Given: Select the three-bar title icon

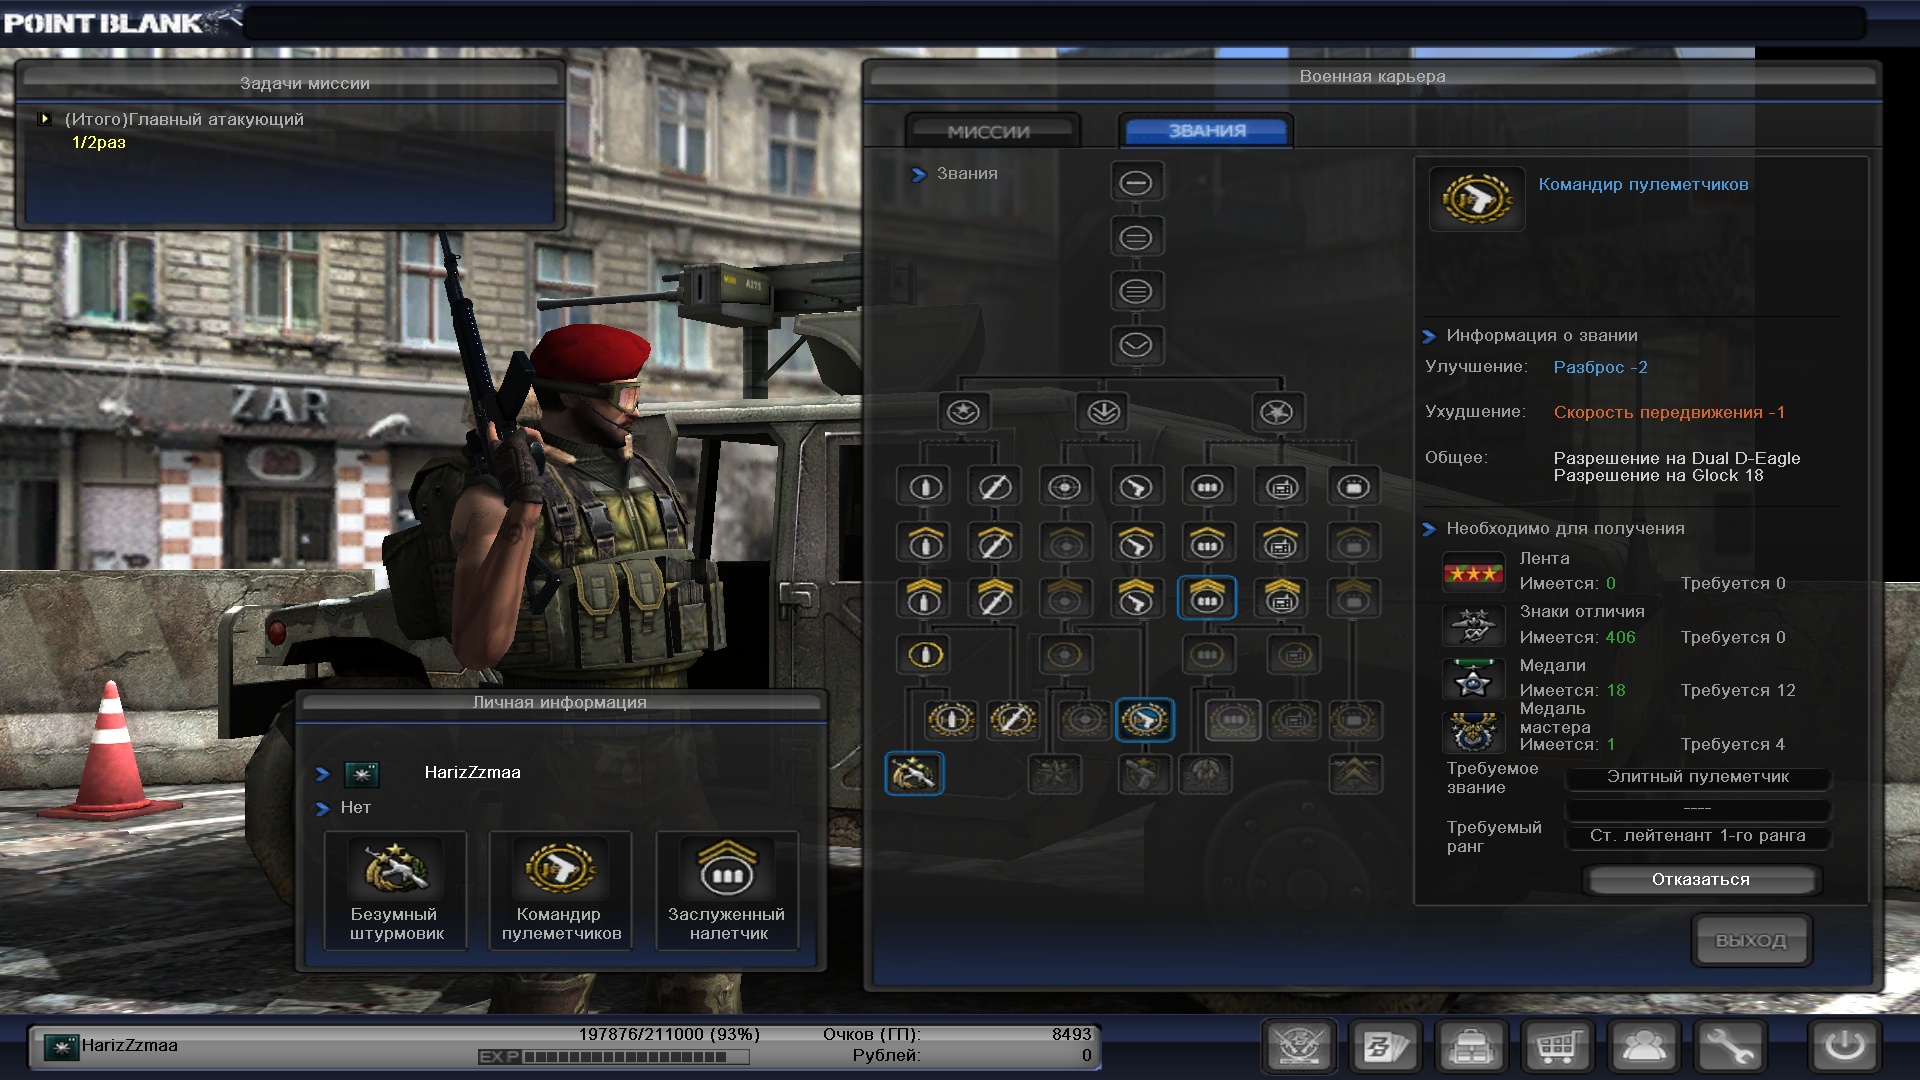Looking at the screenshot, I should [1136, 292].
